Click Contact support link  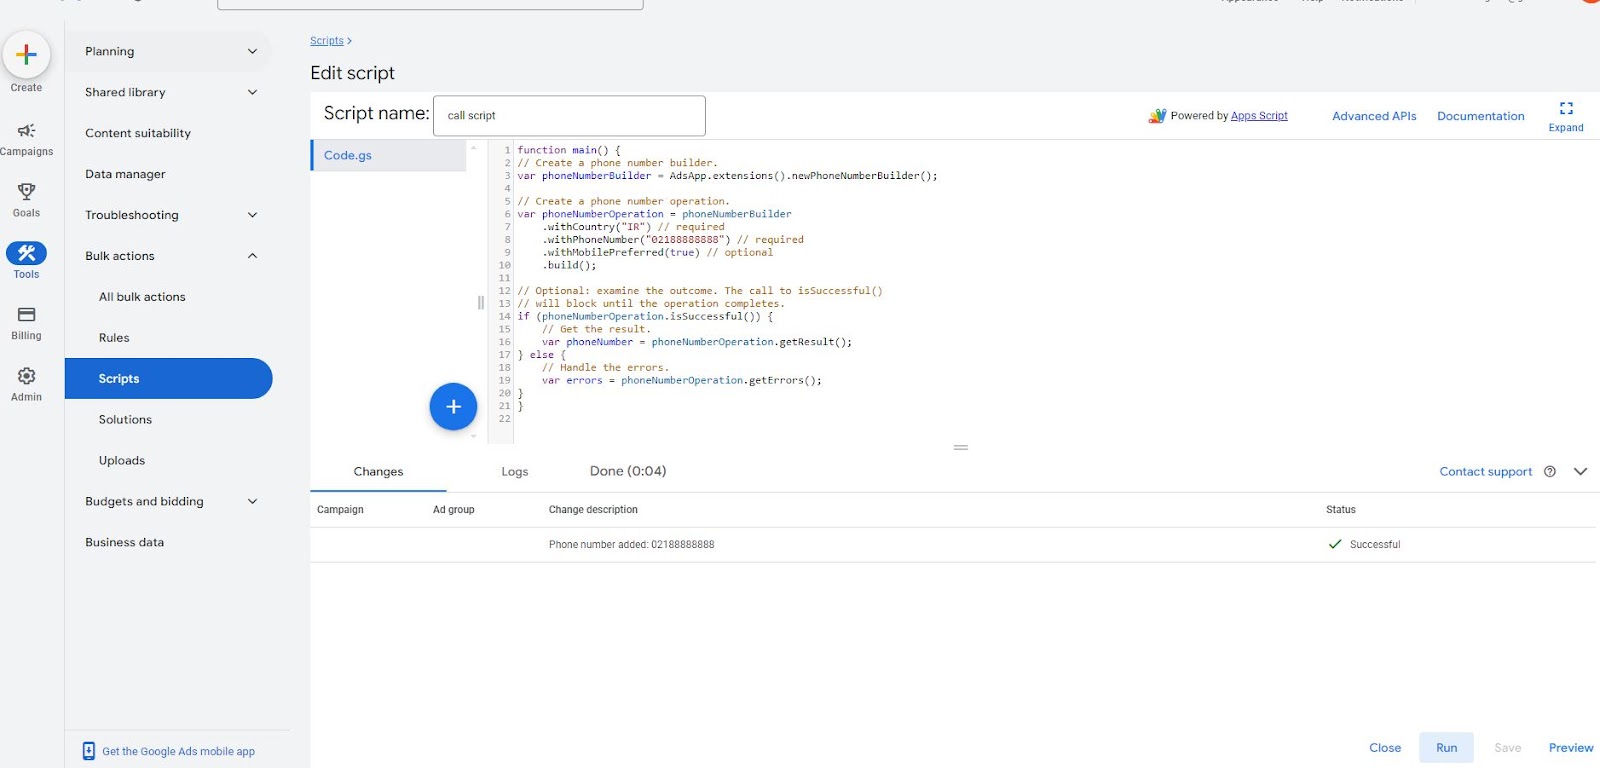[x=1485, y=472]
